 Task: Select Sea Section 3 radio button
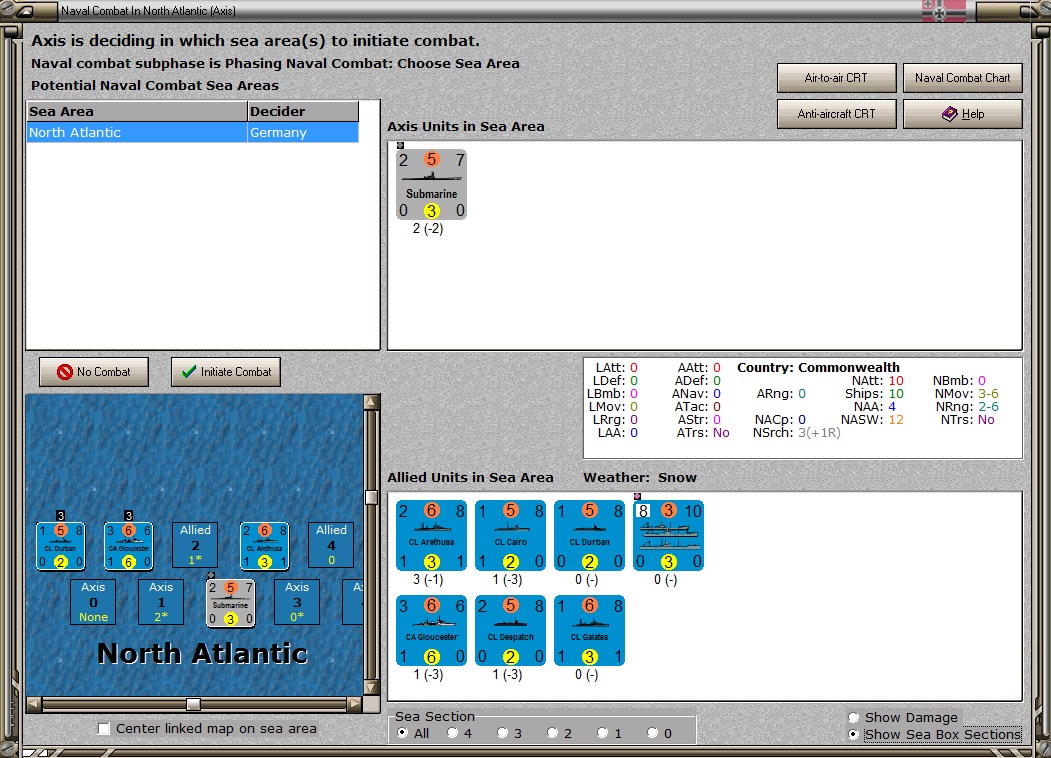pyautogui.click(x=502, y=733)
